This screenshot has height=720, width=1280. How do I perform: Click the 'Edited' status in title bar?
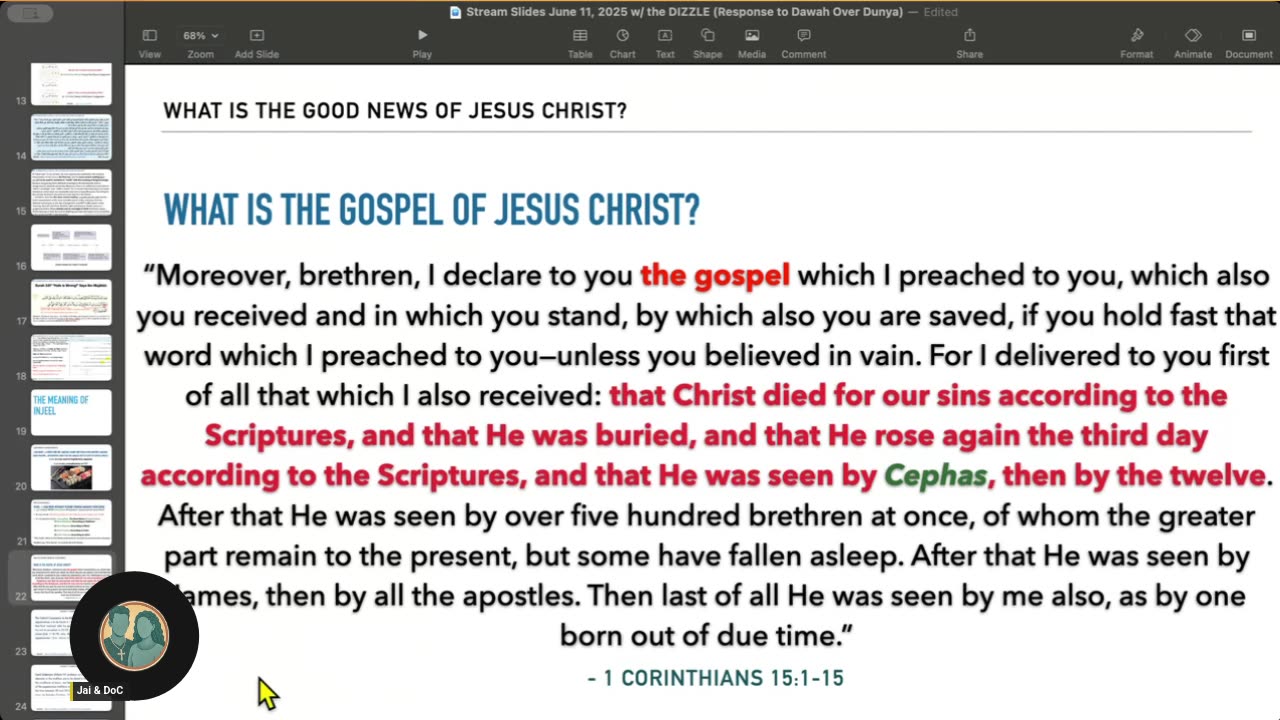940,12
